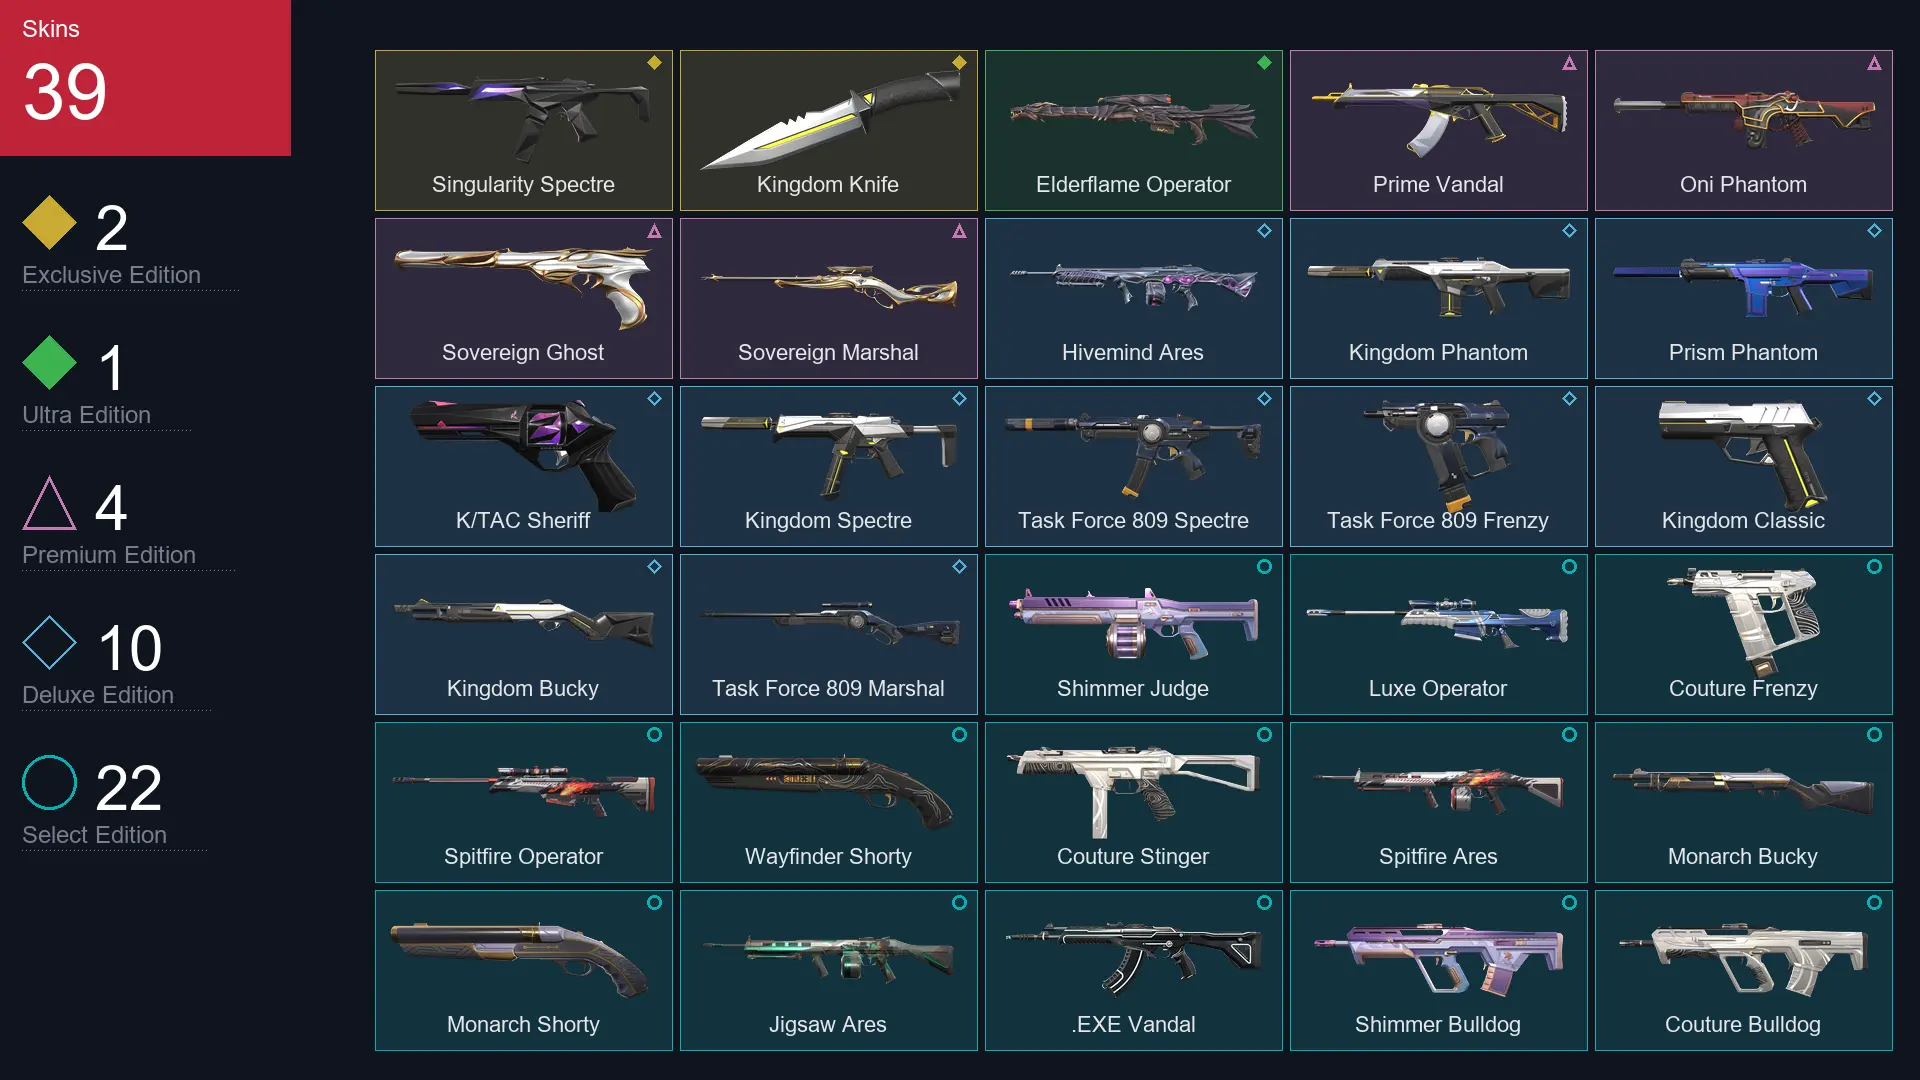Open the Kingdom Knife skin card
The width and height of the screenshot is (1920, 1080).
(x=828, y=130)
